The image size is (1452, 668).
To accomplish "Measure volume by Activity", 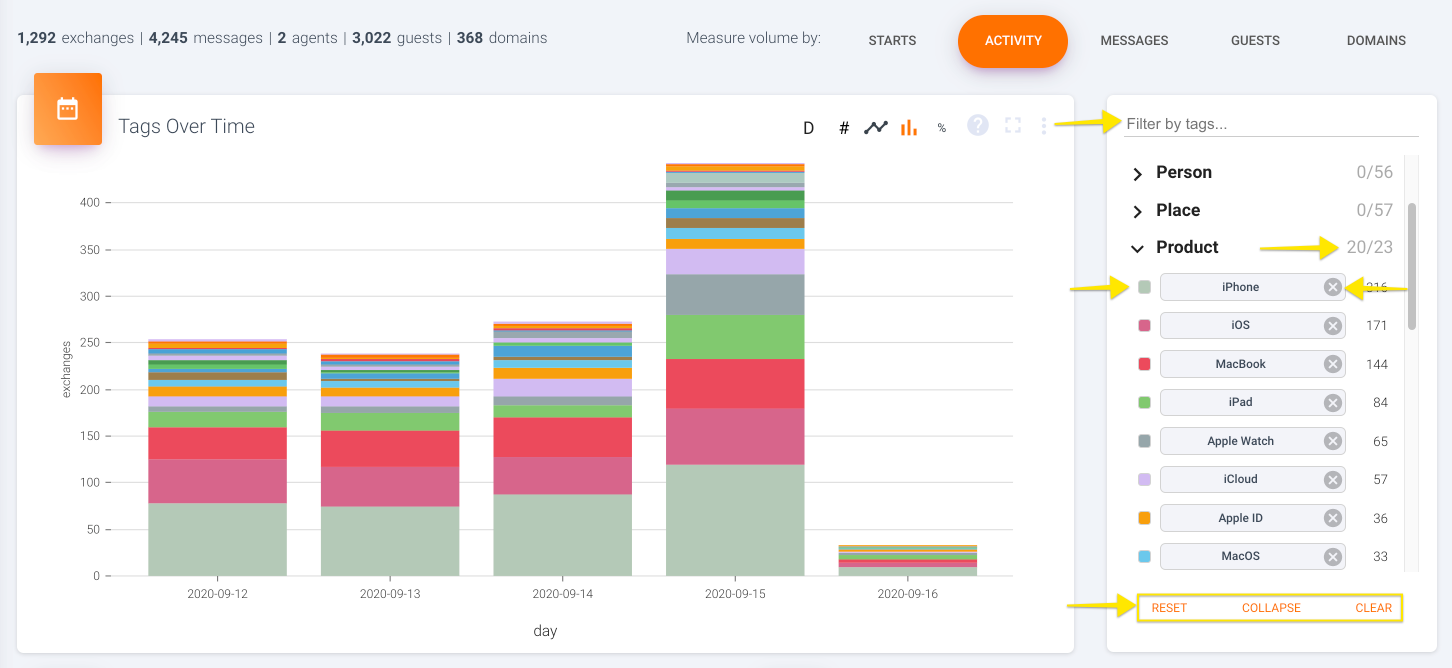I will coord(1013,41).
